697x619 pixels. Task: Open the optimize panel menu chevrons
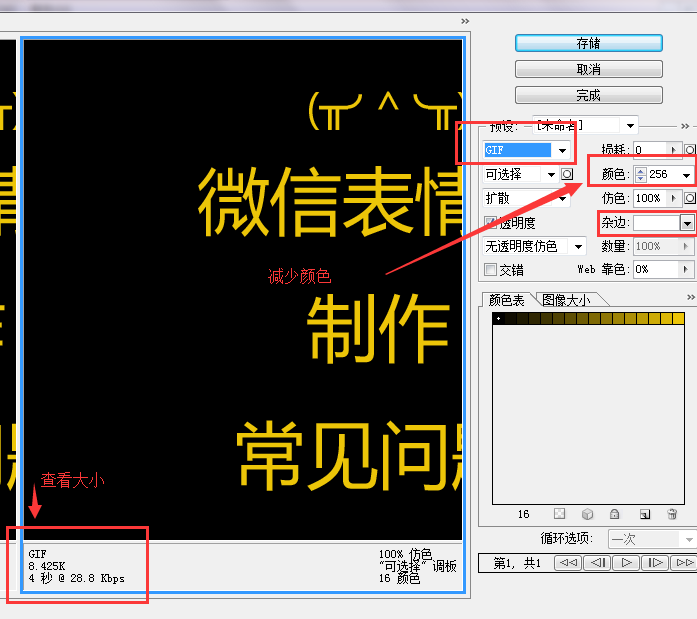coord(685,126)
